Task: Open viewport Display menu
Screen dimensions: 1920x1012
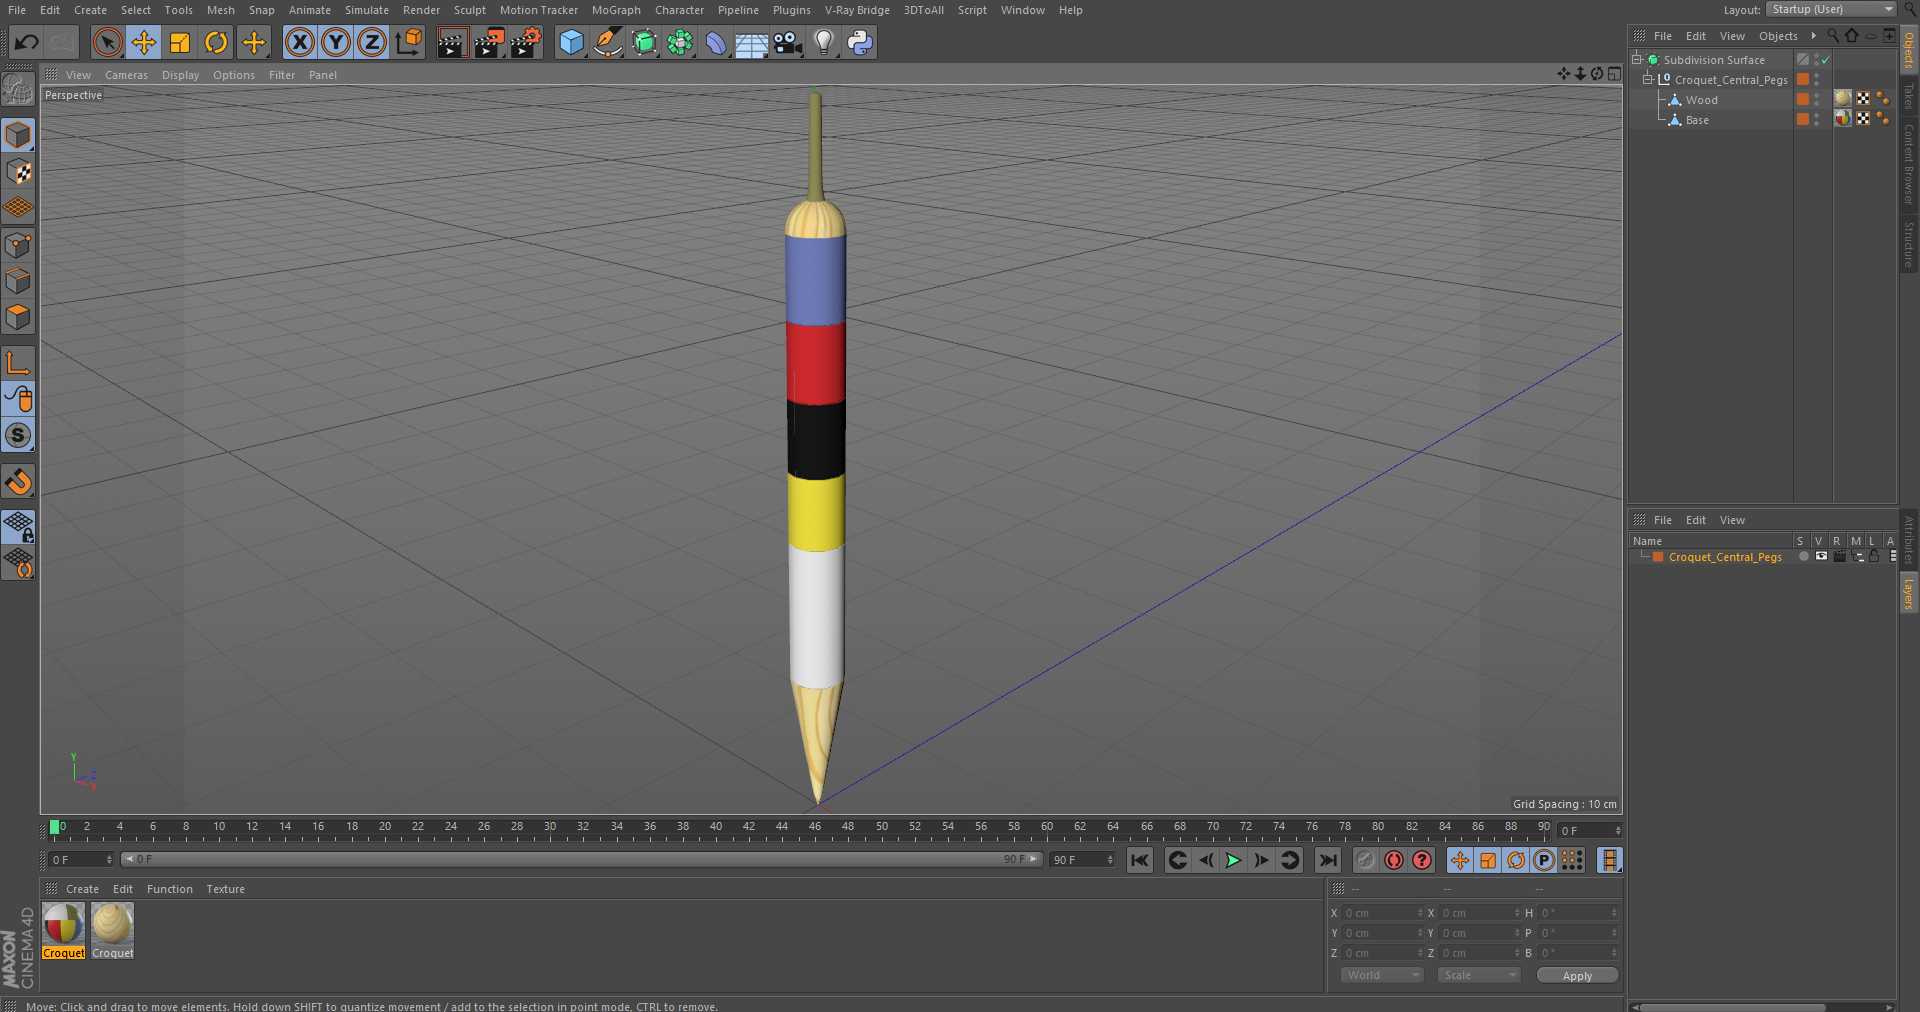Action: (x=180, y=75)
